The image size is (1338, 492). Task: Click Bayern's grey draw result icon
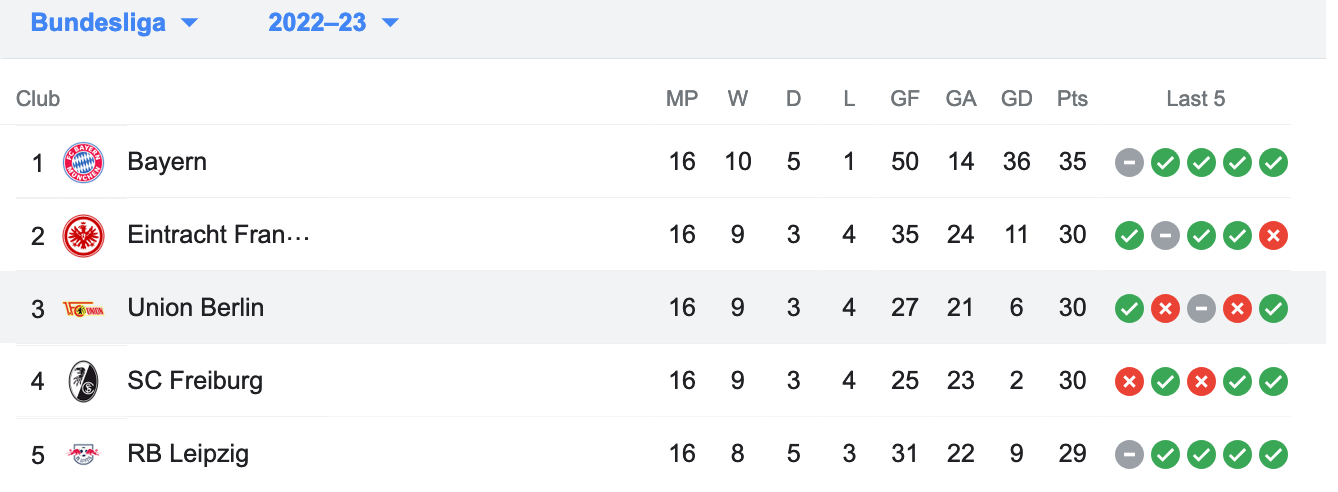click(1129, 162)
